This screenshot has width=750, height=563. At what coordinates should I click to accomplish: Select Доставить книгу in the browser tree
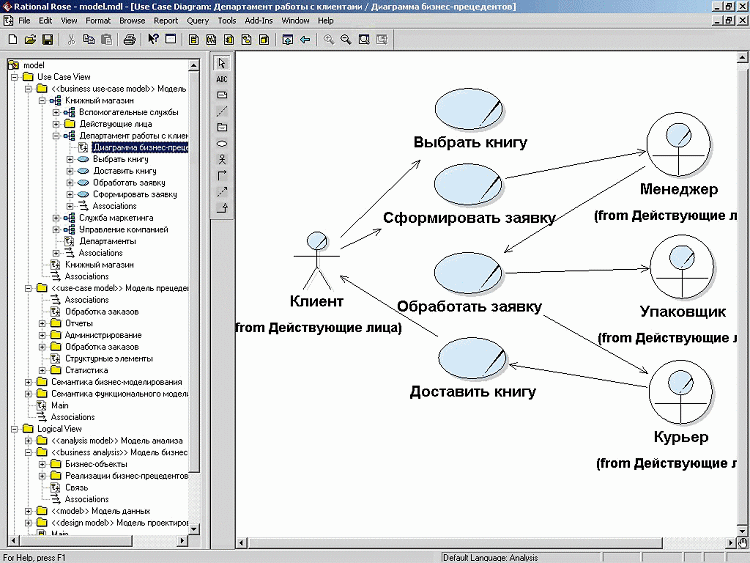tap(125, 171)
